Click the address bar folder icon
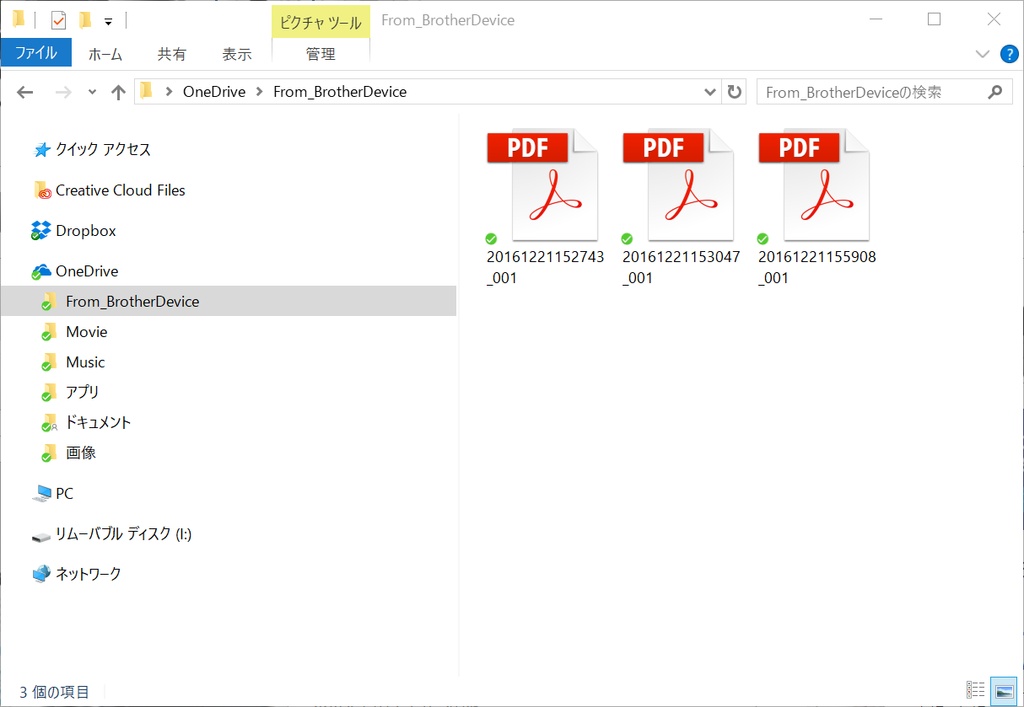 tap(147, 91)
